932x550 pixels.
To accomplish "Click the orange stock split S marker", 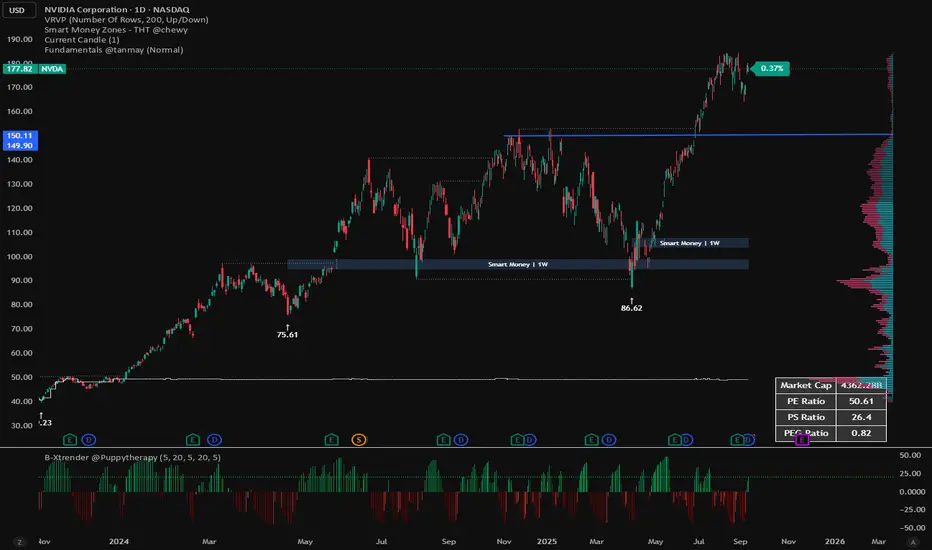I will point(358,440).
